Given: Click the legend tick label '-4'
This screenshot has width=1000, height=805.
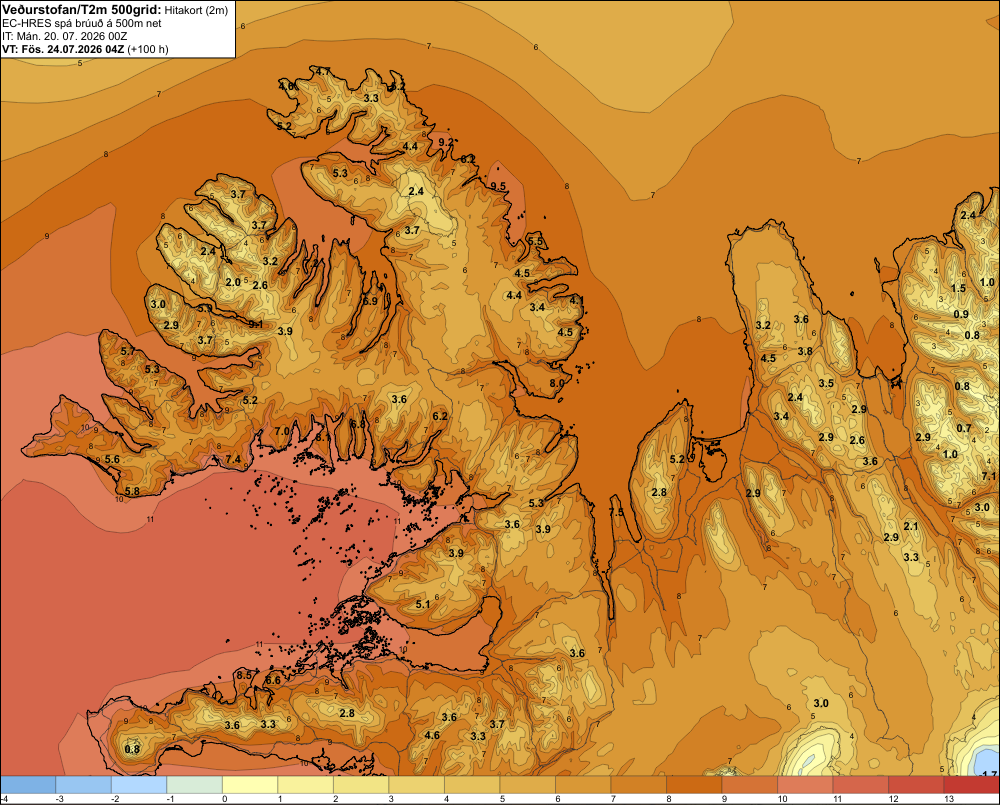Looking at the screenshot, I should point(4,799).
